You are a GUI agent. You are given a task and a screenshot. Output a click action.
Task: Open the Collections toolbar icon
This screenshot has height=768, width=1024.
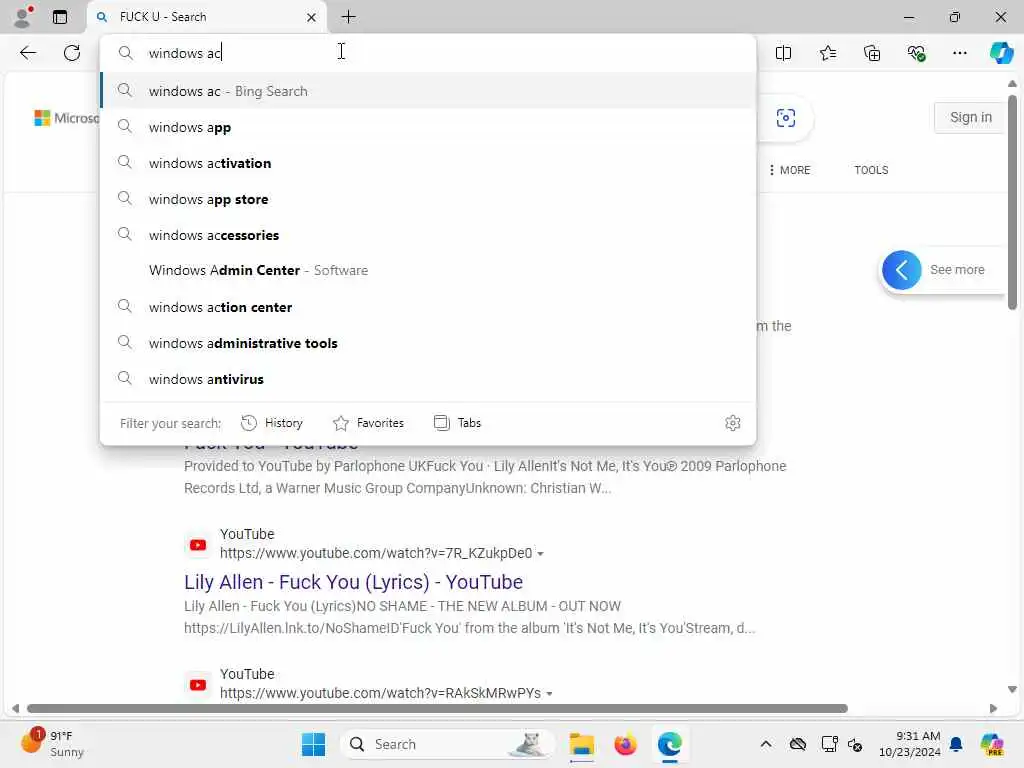pos(872,53)
